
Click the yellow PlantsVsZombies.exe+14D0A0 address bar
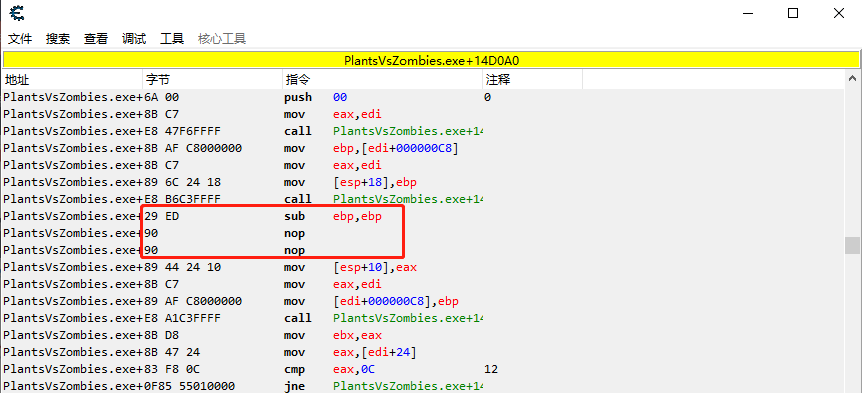(431, 60)
